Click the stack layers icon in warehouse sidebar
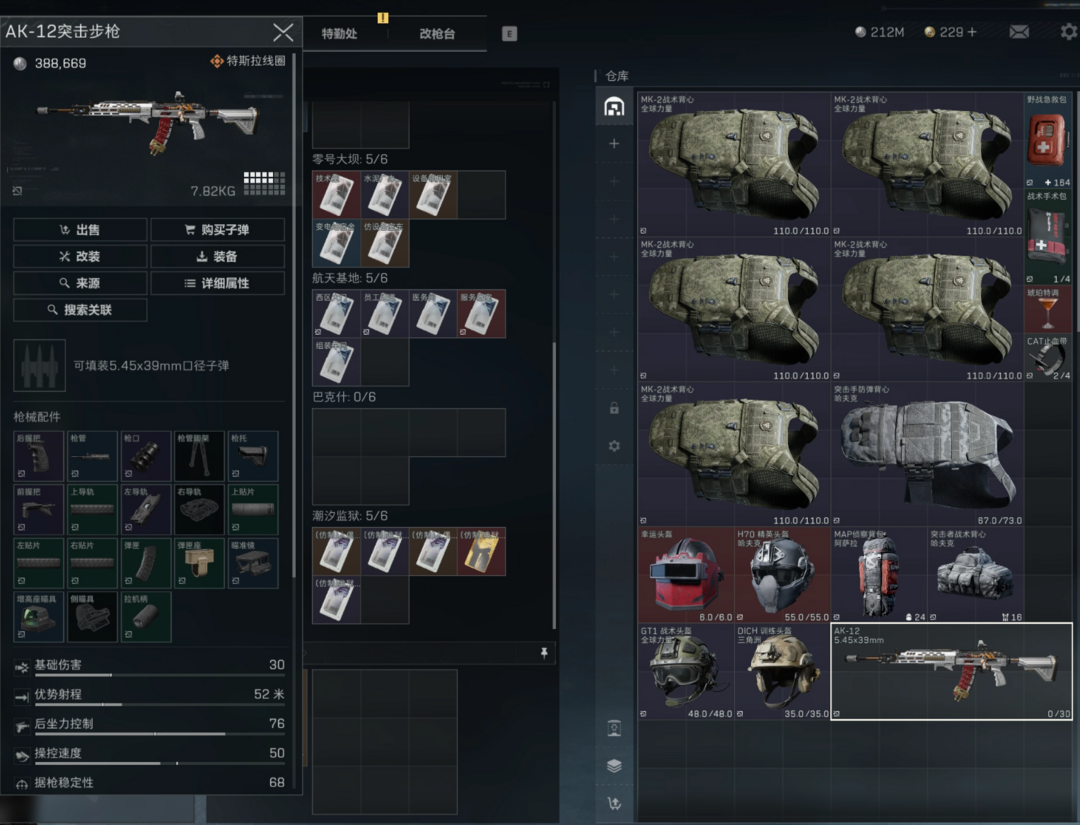The height and width of the screenshot is (825, 1080). tap(614, 766)
